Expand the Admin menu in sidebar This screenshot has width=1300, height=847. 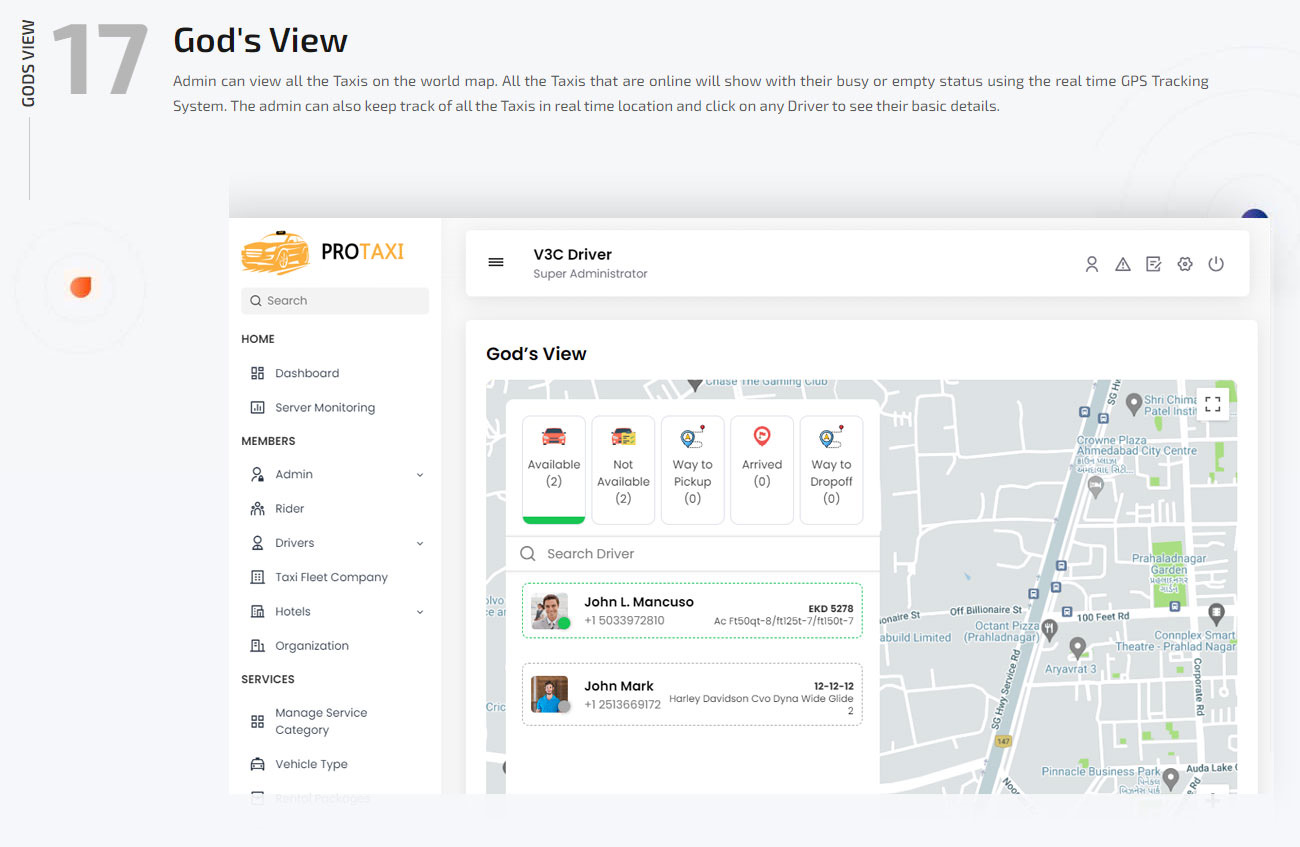pos(418,474)
